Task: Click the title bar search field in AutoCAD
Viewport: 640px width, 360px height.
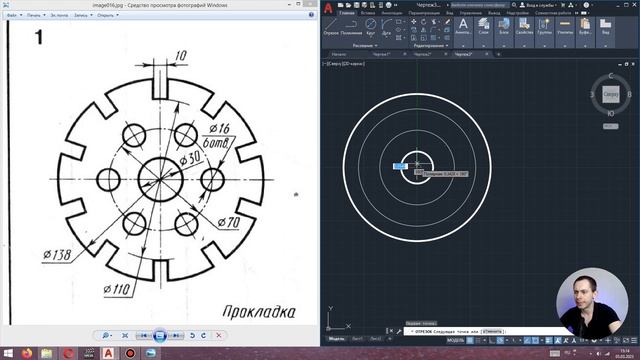Action: pos(480,5)
